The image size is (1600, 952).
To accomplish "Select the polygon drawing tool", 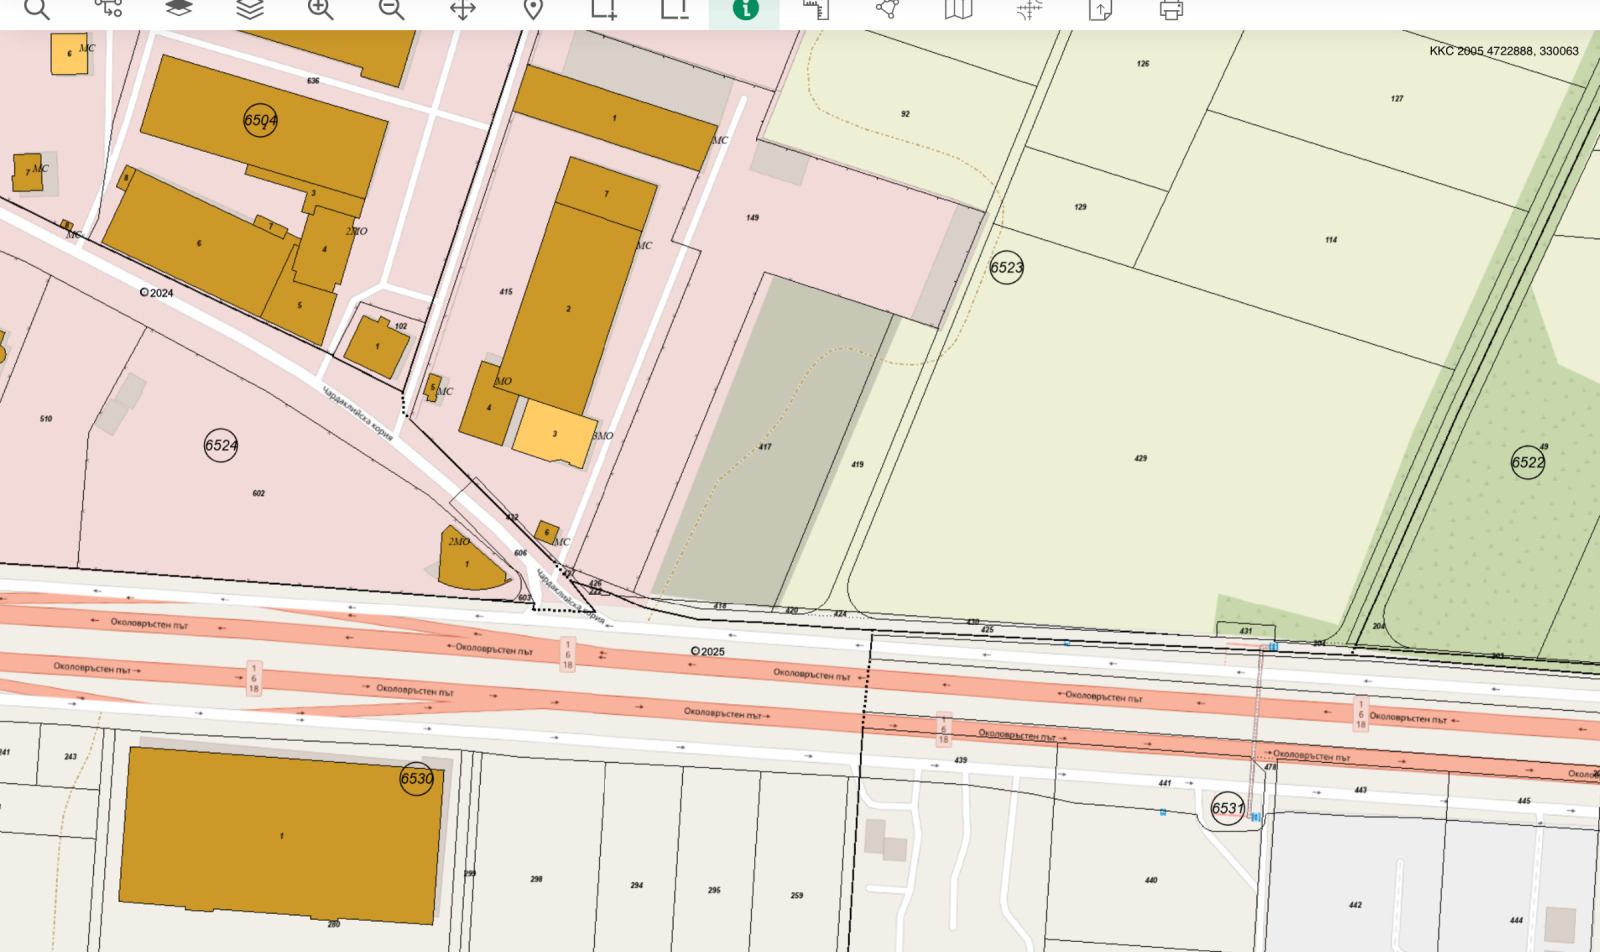I will pos(887,9).
